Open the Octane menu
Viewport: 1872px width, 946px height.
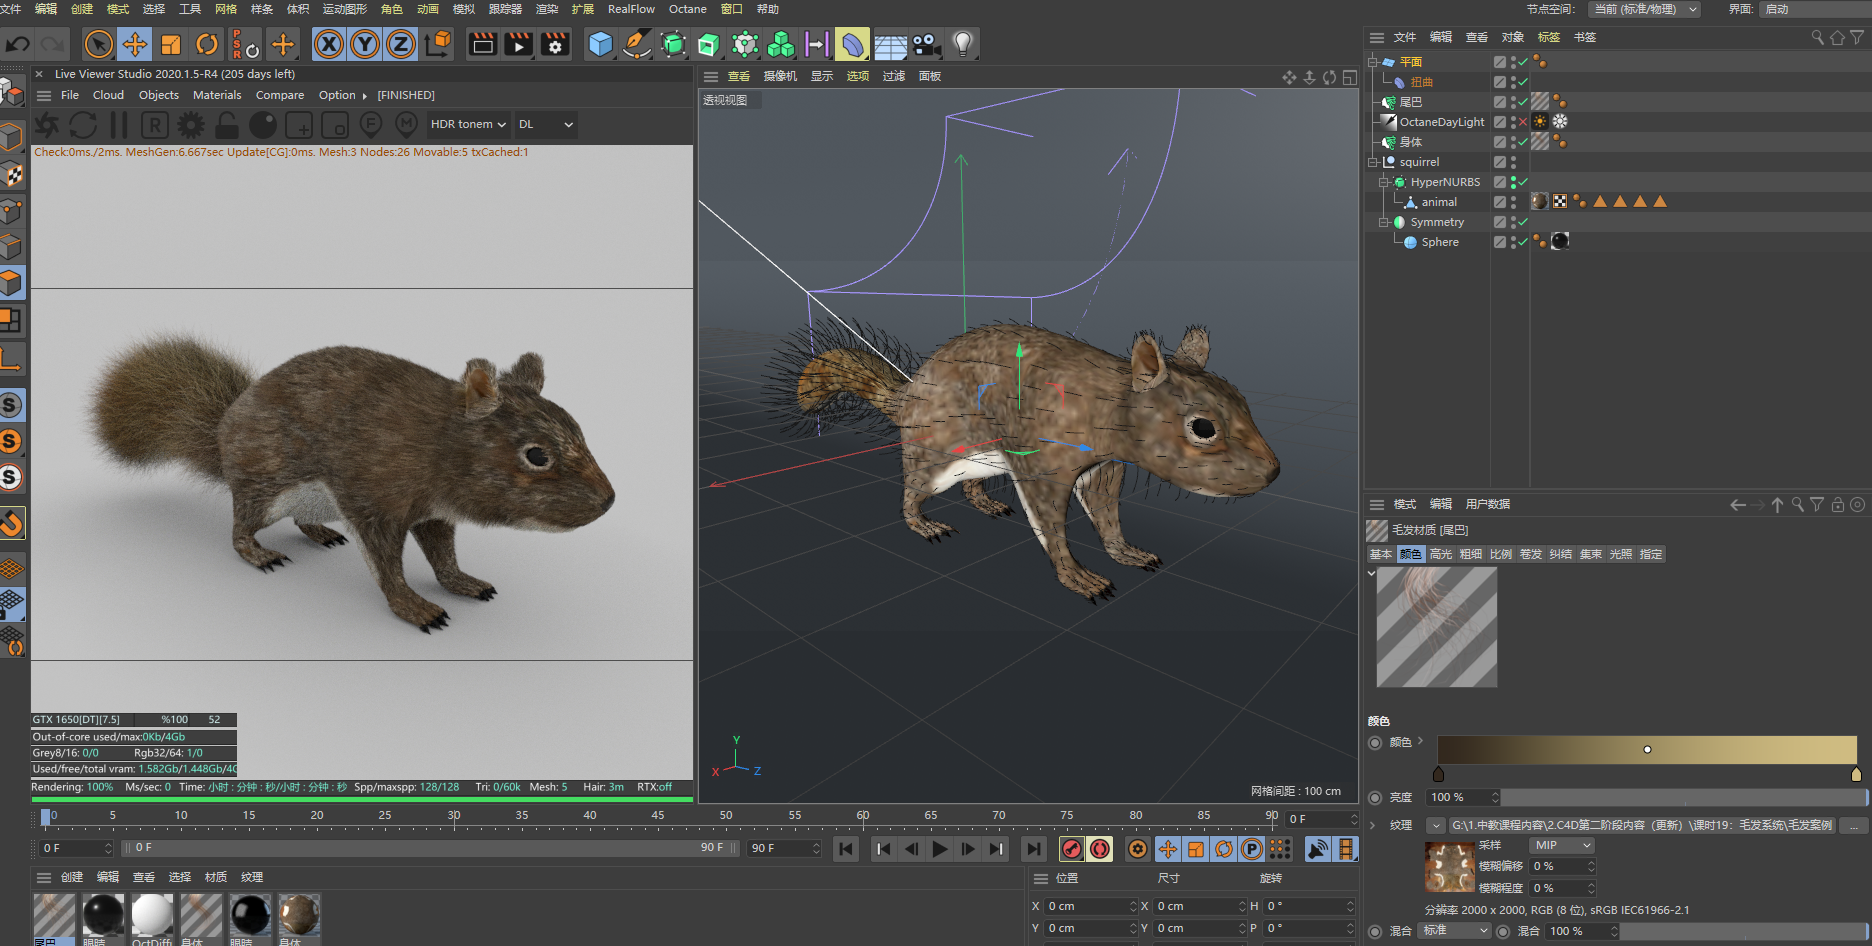point(687,9)
